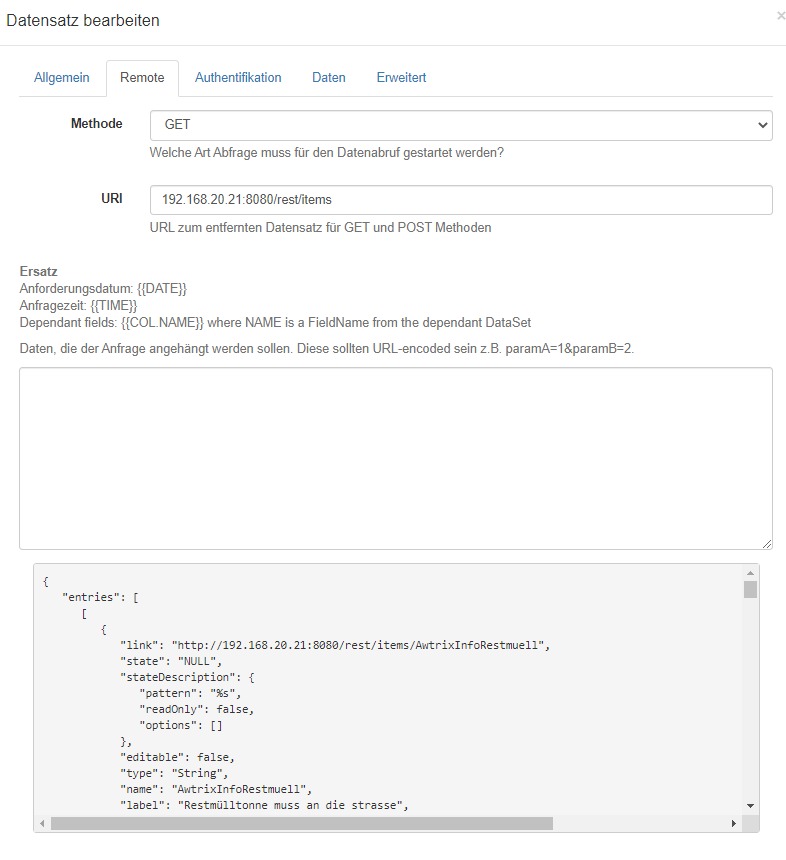Click the "name": "AwtrixInfoRestmuell" line
Screen dimensions: 786x860
pyautogui.click(x=216, y=789)
